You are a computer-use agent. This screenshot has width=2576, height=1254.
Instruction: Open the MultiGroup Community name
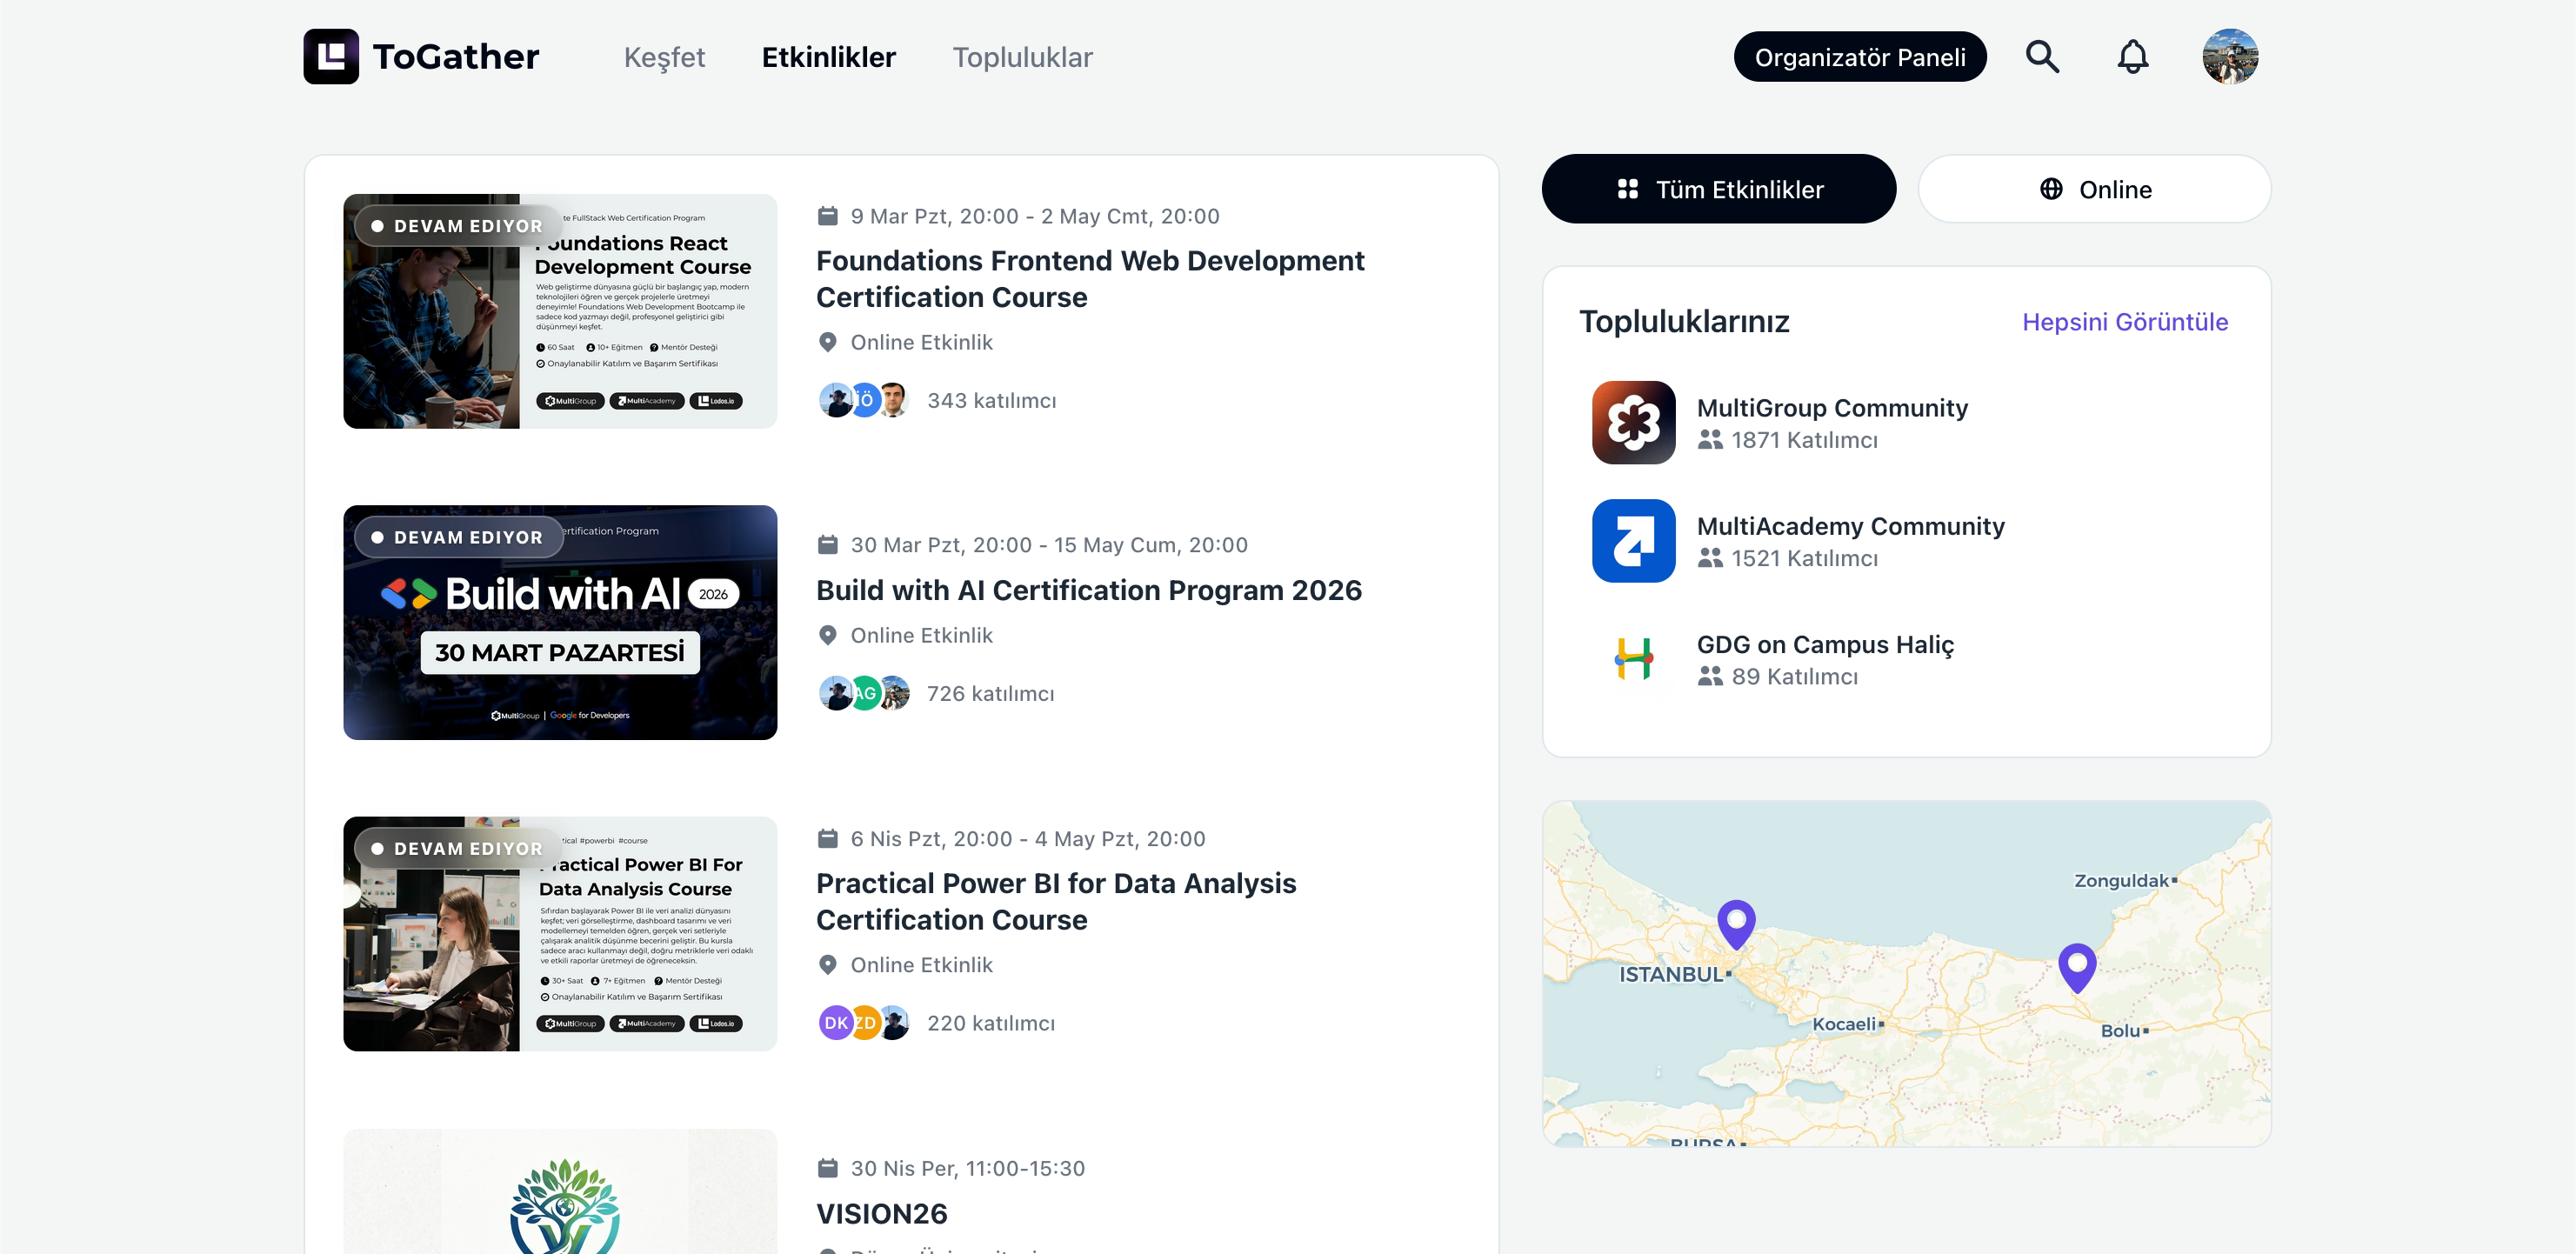[x=1832, y=408]
